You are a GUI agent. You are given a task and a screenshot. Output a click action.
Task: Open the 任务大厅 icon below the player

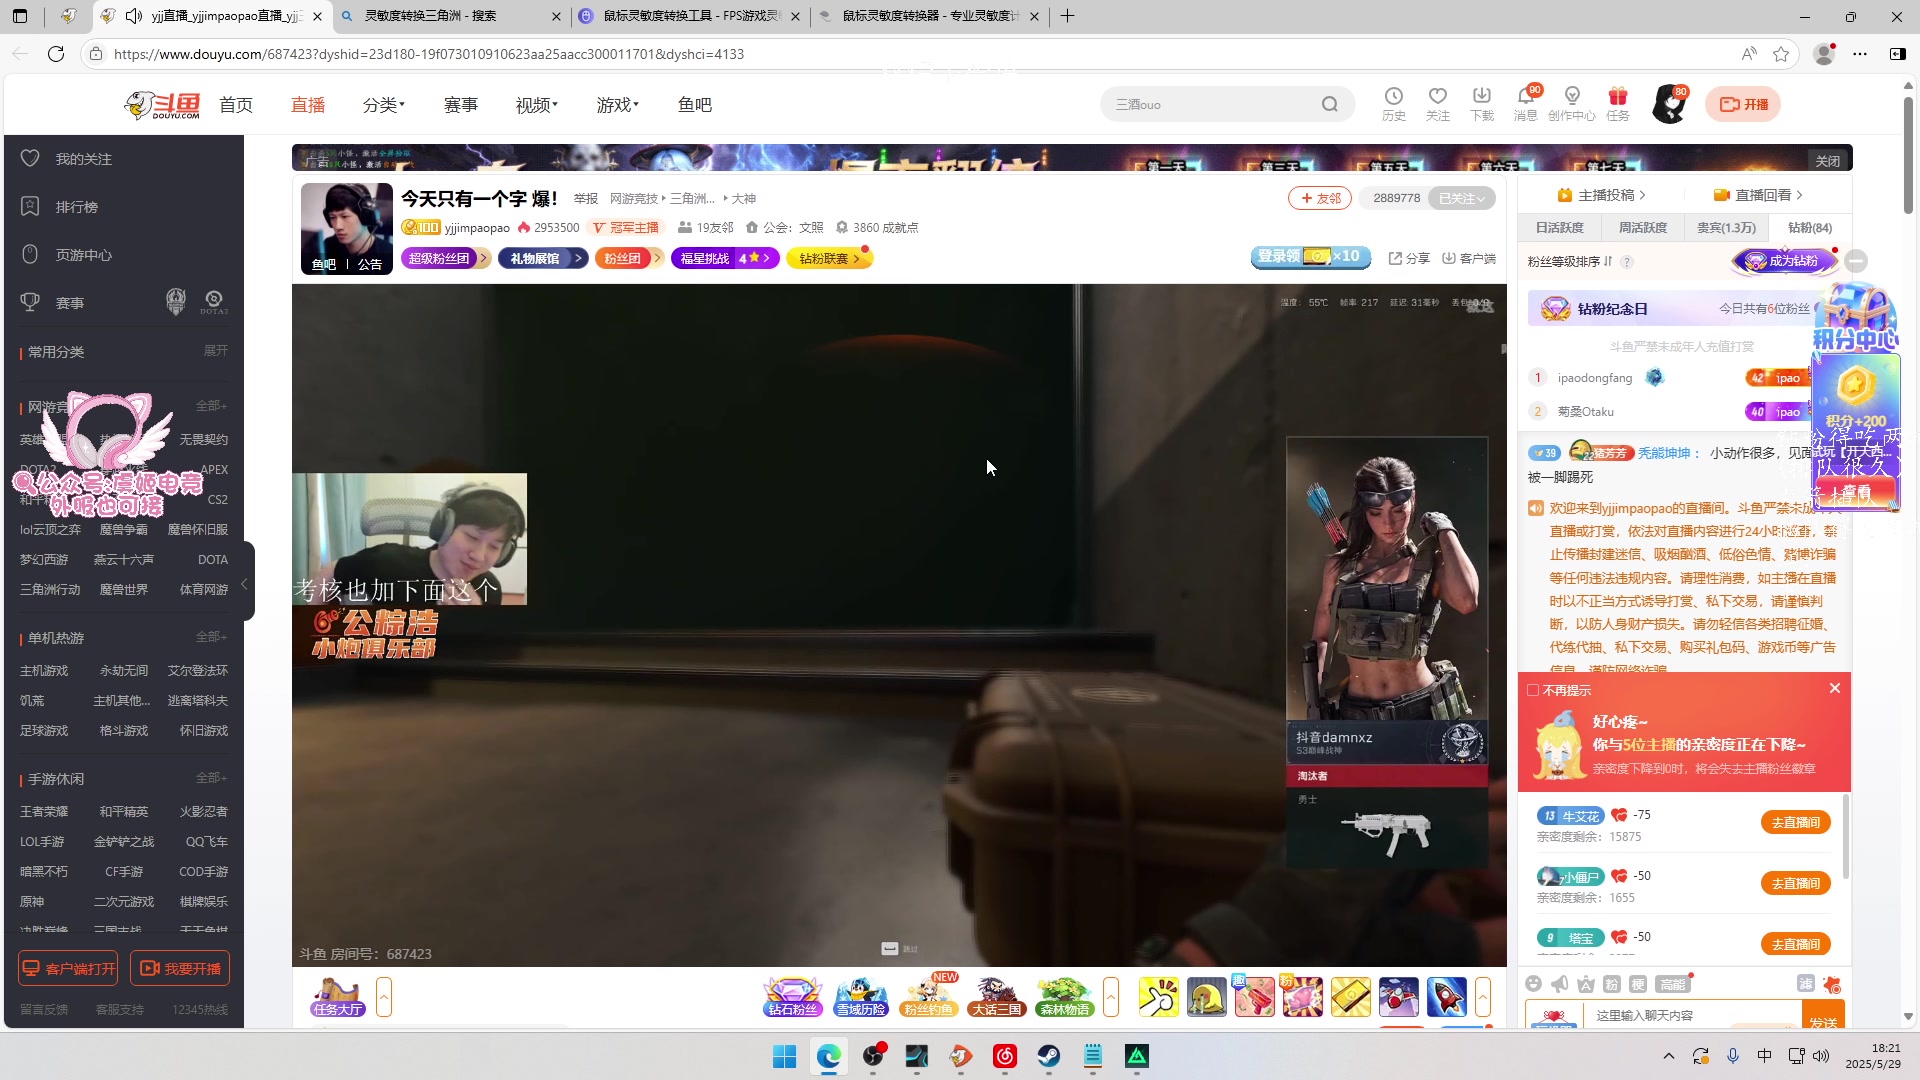(x=337, y=997)
